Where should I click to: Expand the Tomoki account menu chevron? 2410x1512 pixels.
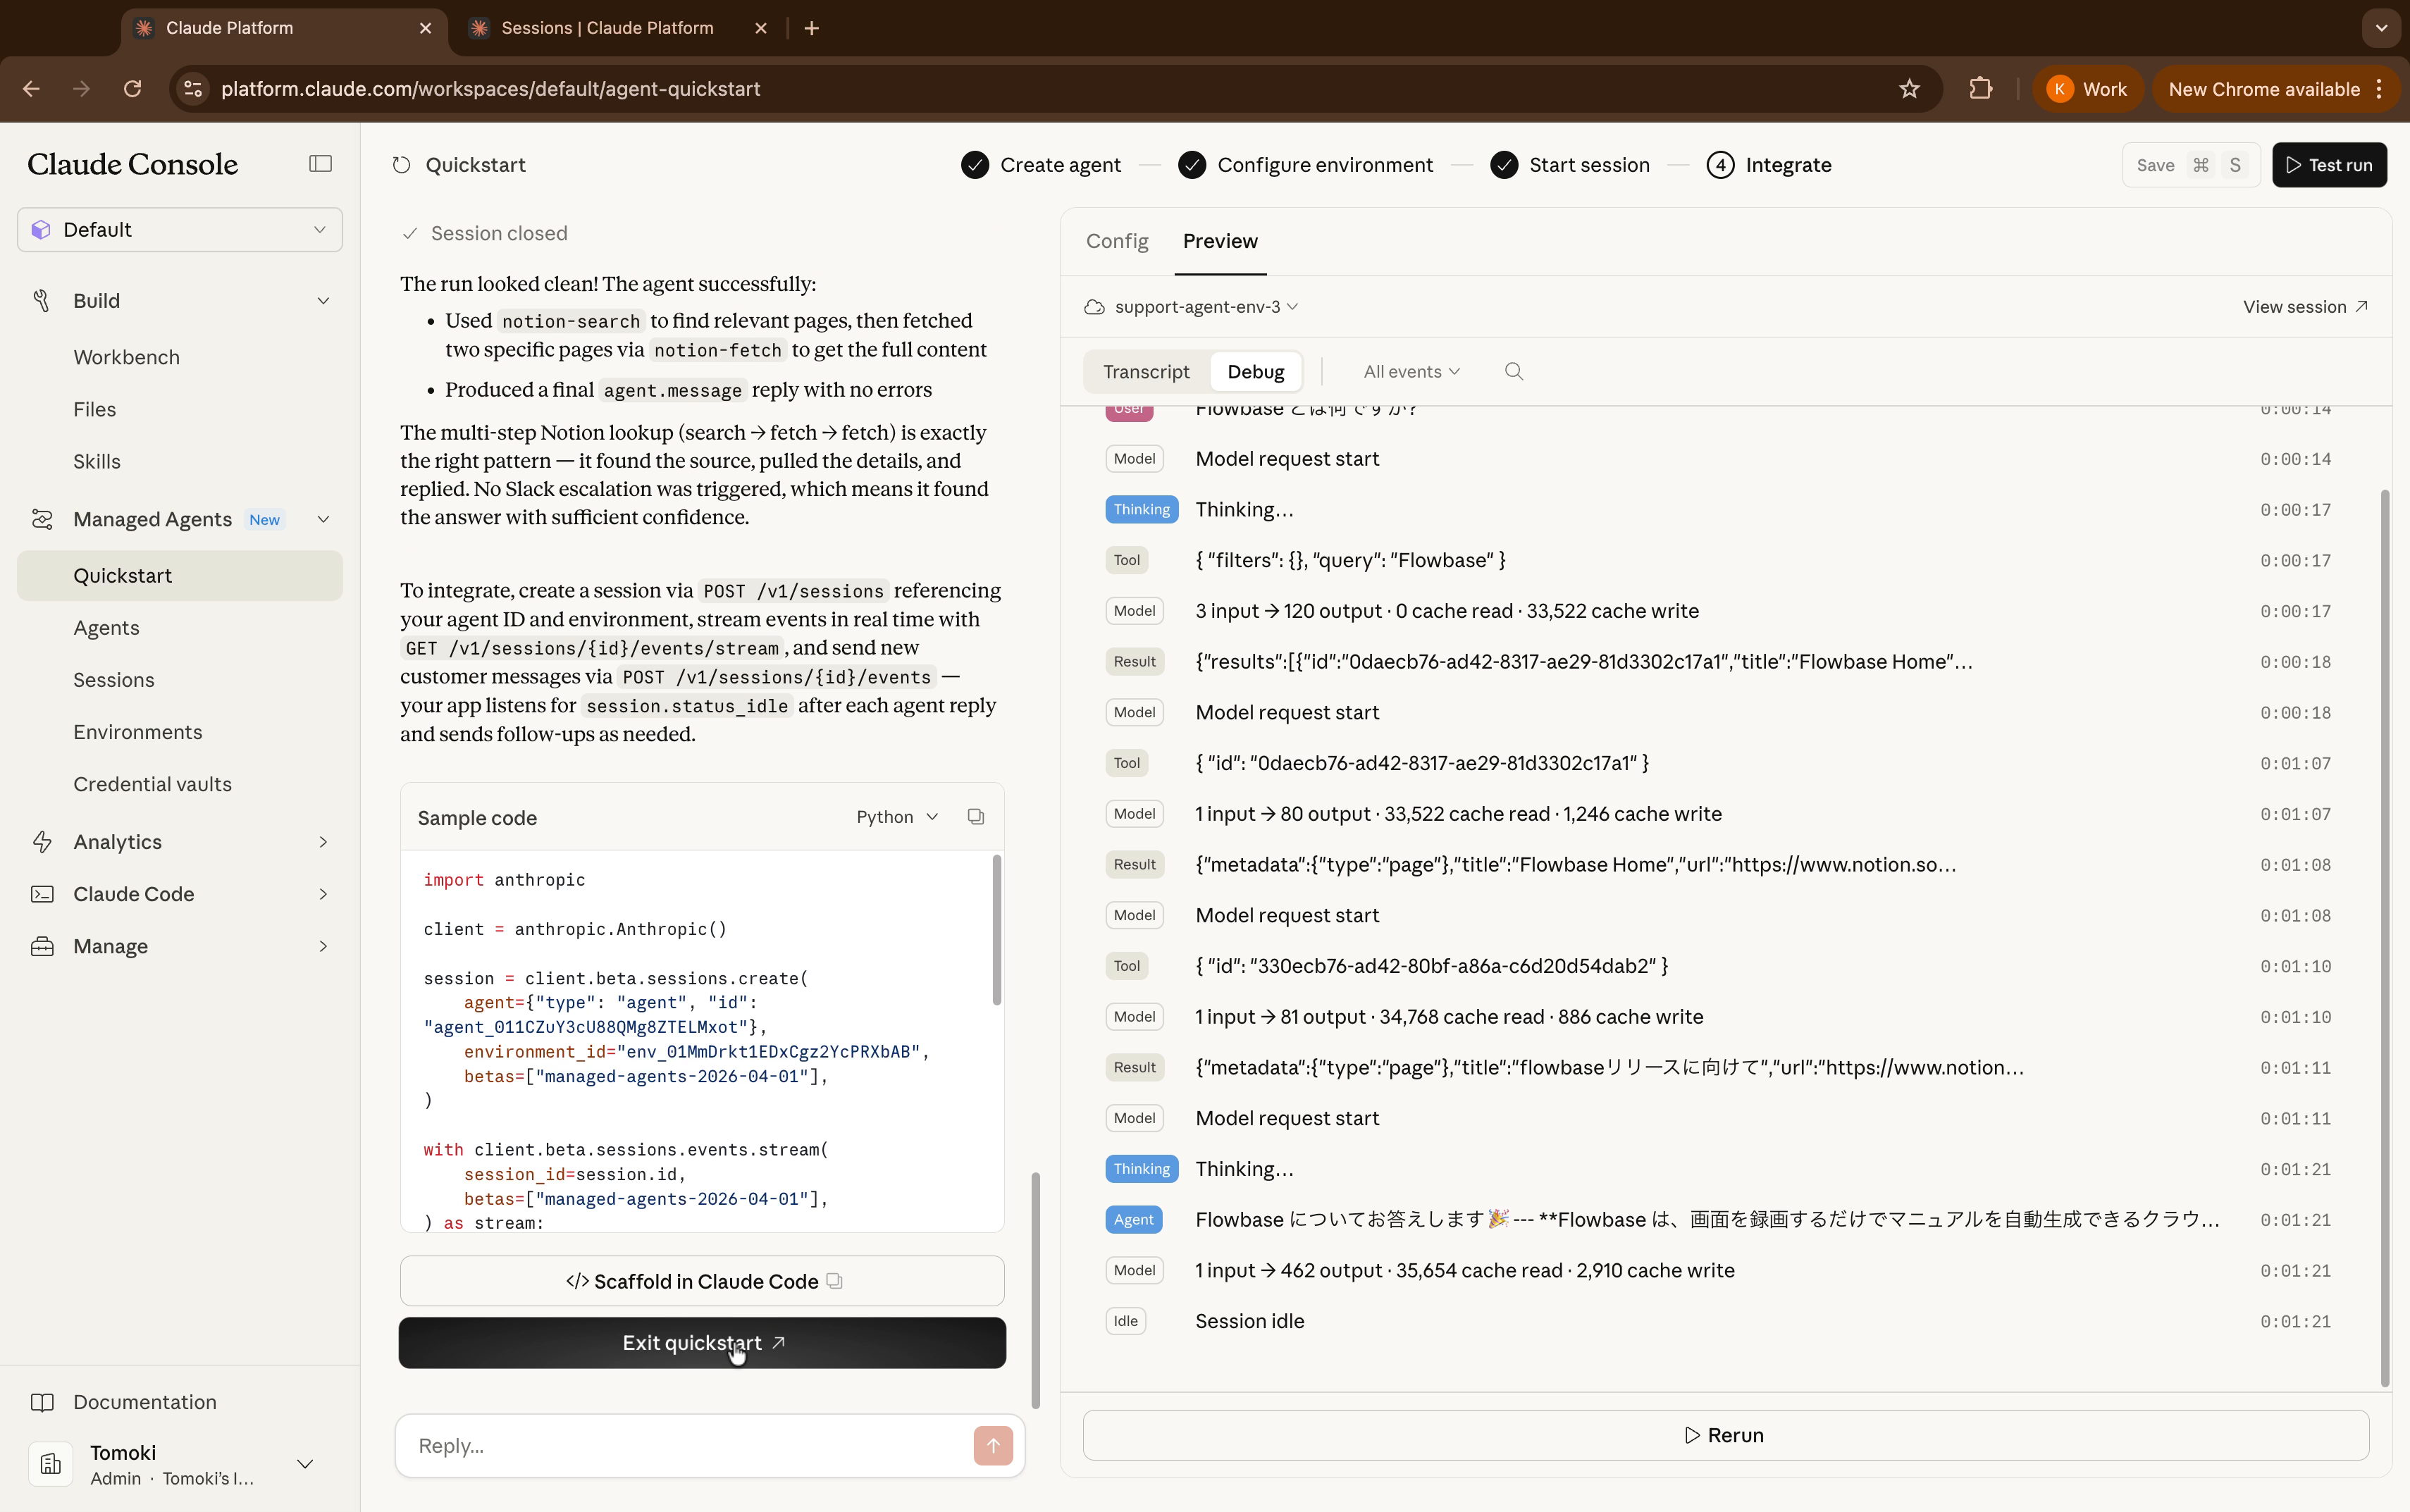coord(305,1464)
